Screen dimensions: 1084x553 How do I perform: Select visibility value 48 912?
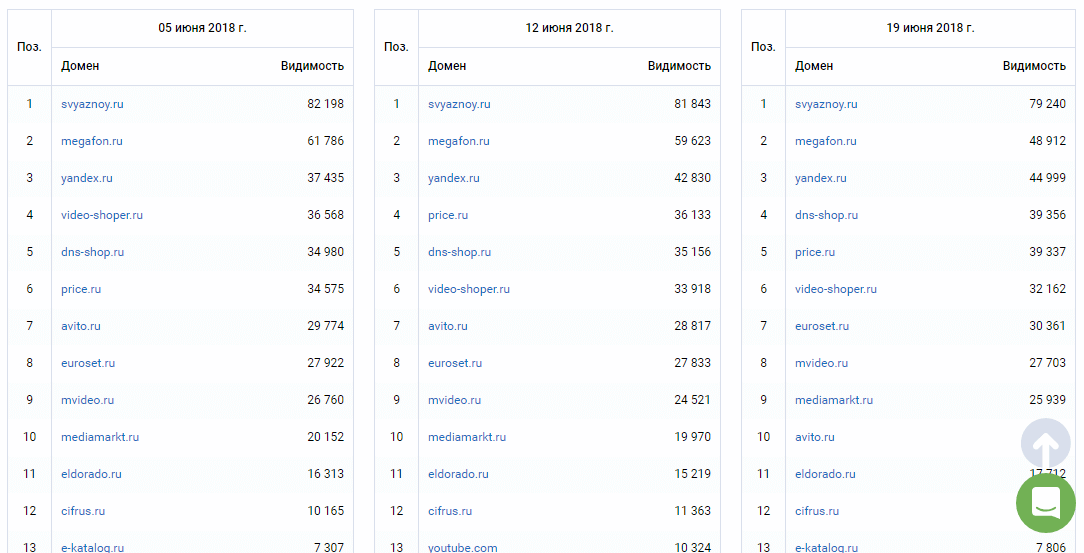click(1047, 141)
